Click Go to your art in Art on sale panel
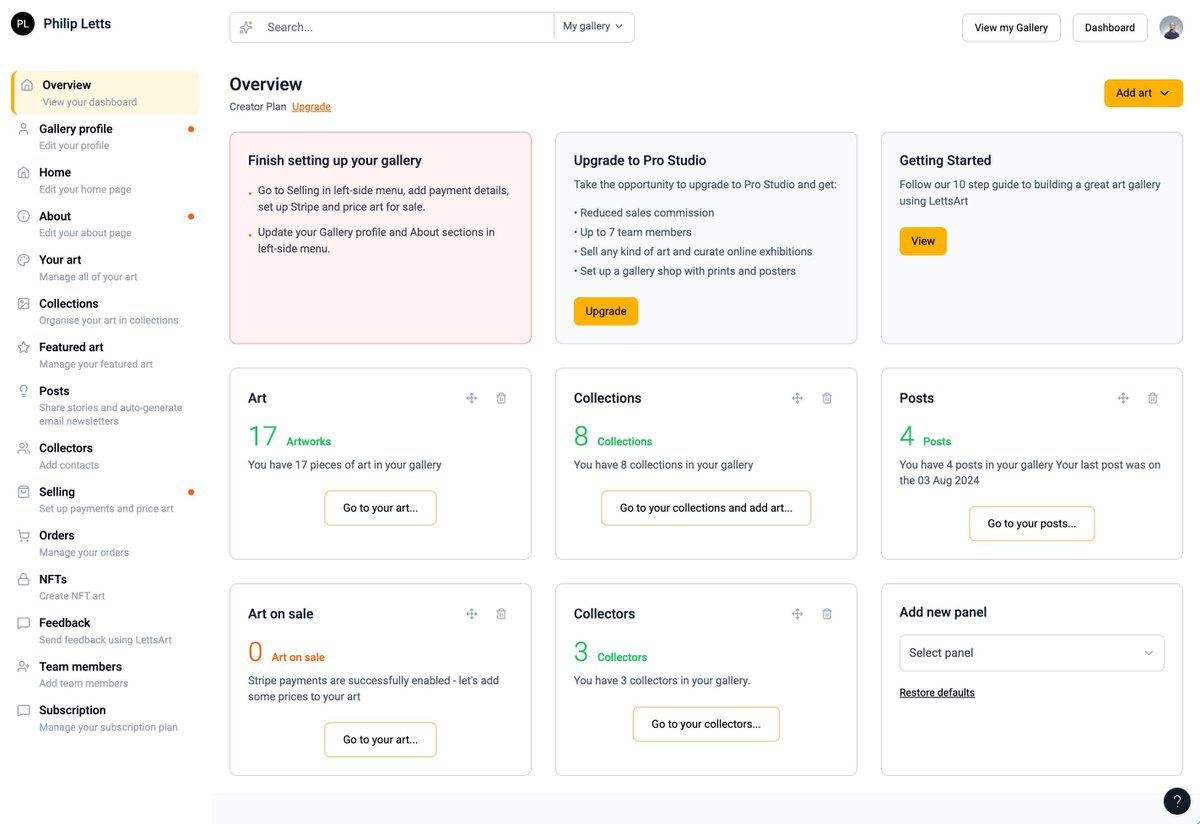Image resolution: width=1200 pixels, height=824 pixels. point(380,740)
